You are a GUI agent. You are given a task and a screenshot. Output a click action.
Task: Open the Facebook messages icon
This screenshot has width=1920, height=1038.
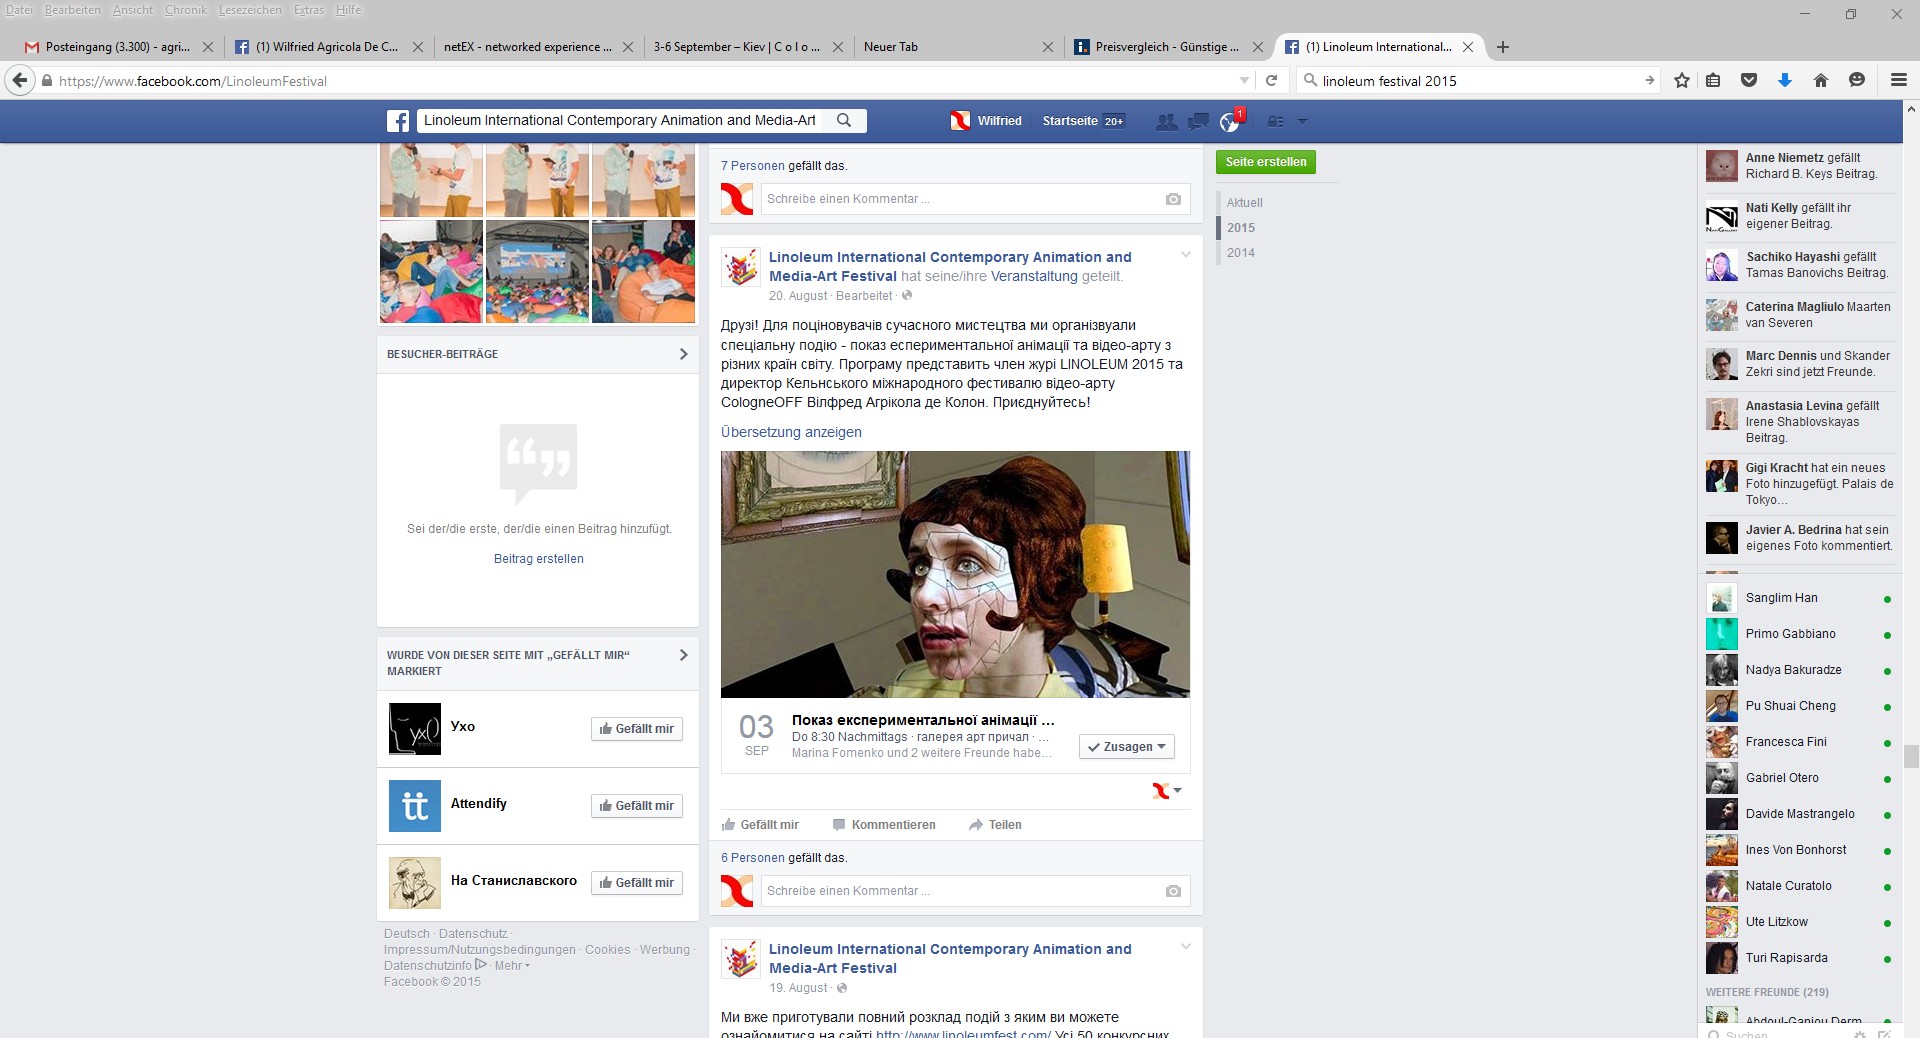(x=1197, y=121)
